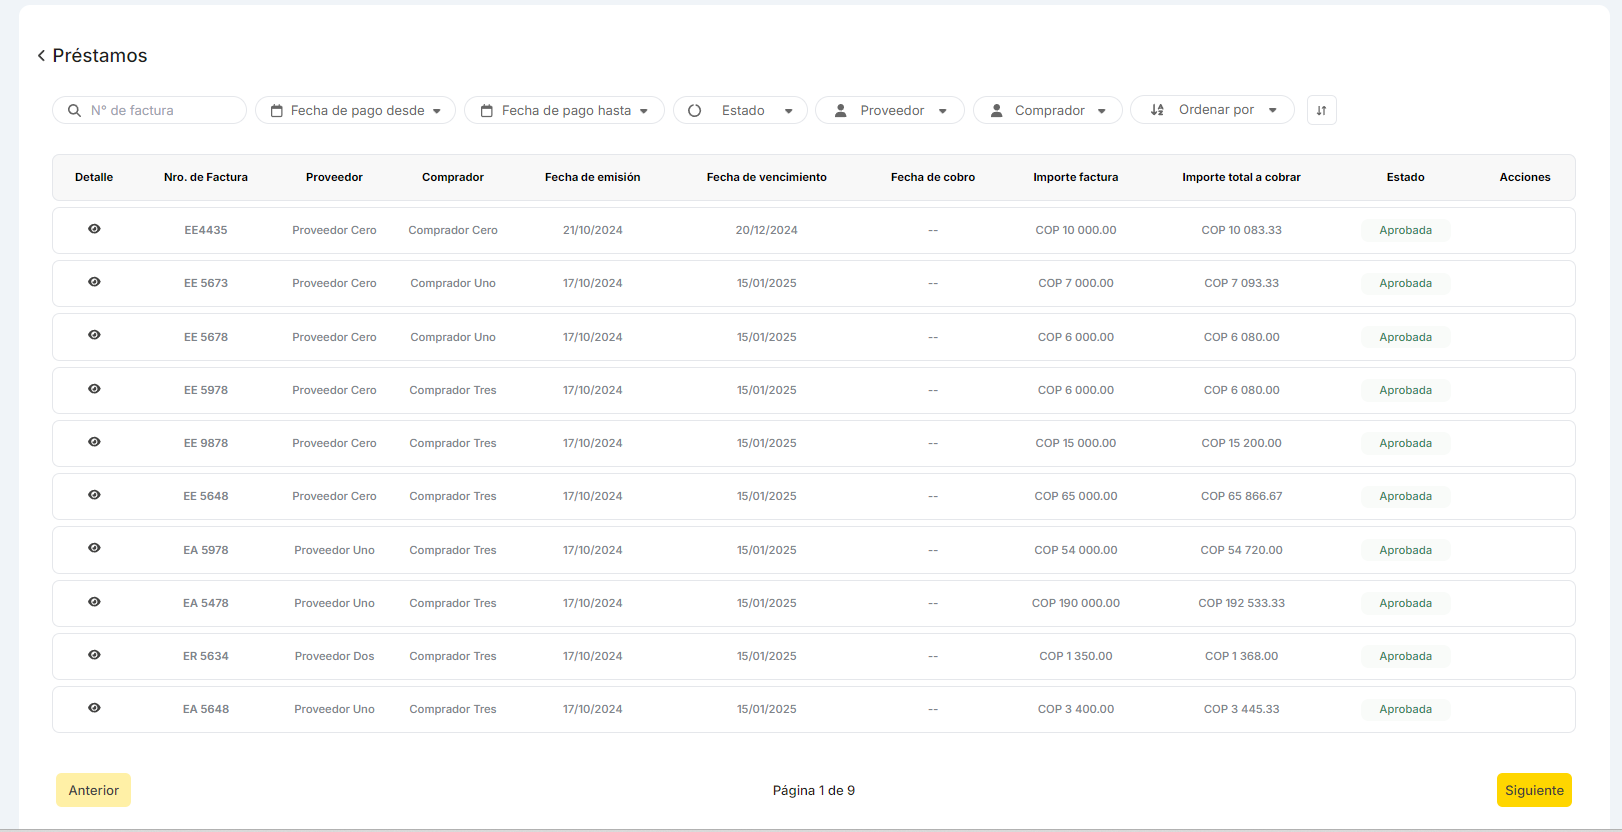1622x832 pixels.
Task: View details of invoice EA 5978
Action: point(94,548)
